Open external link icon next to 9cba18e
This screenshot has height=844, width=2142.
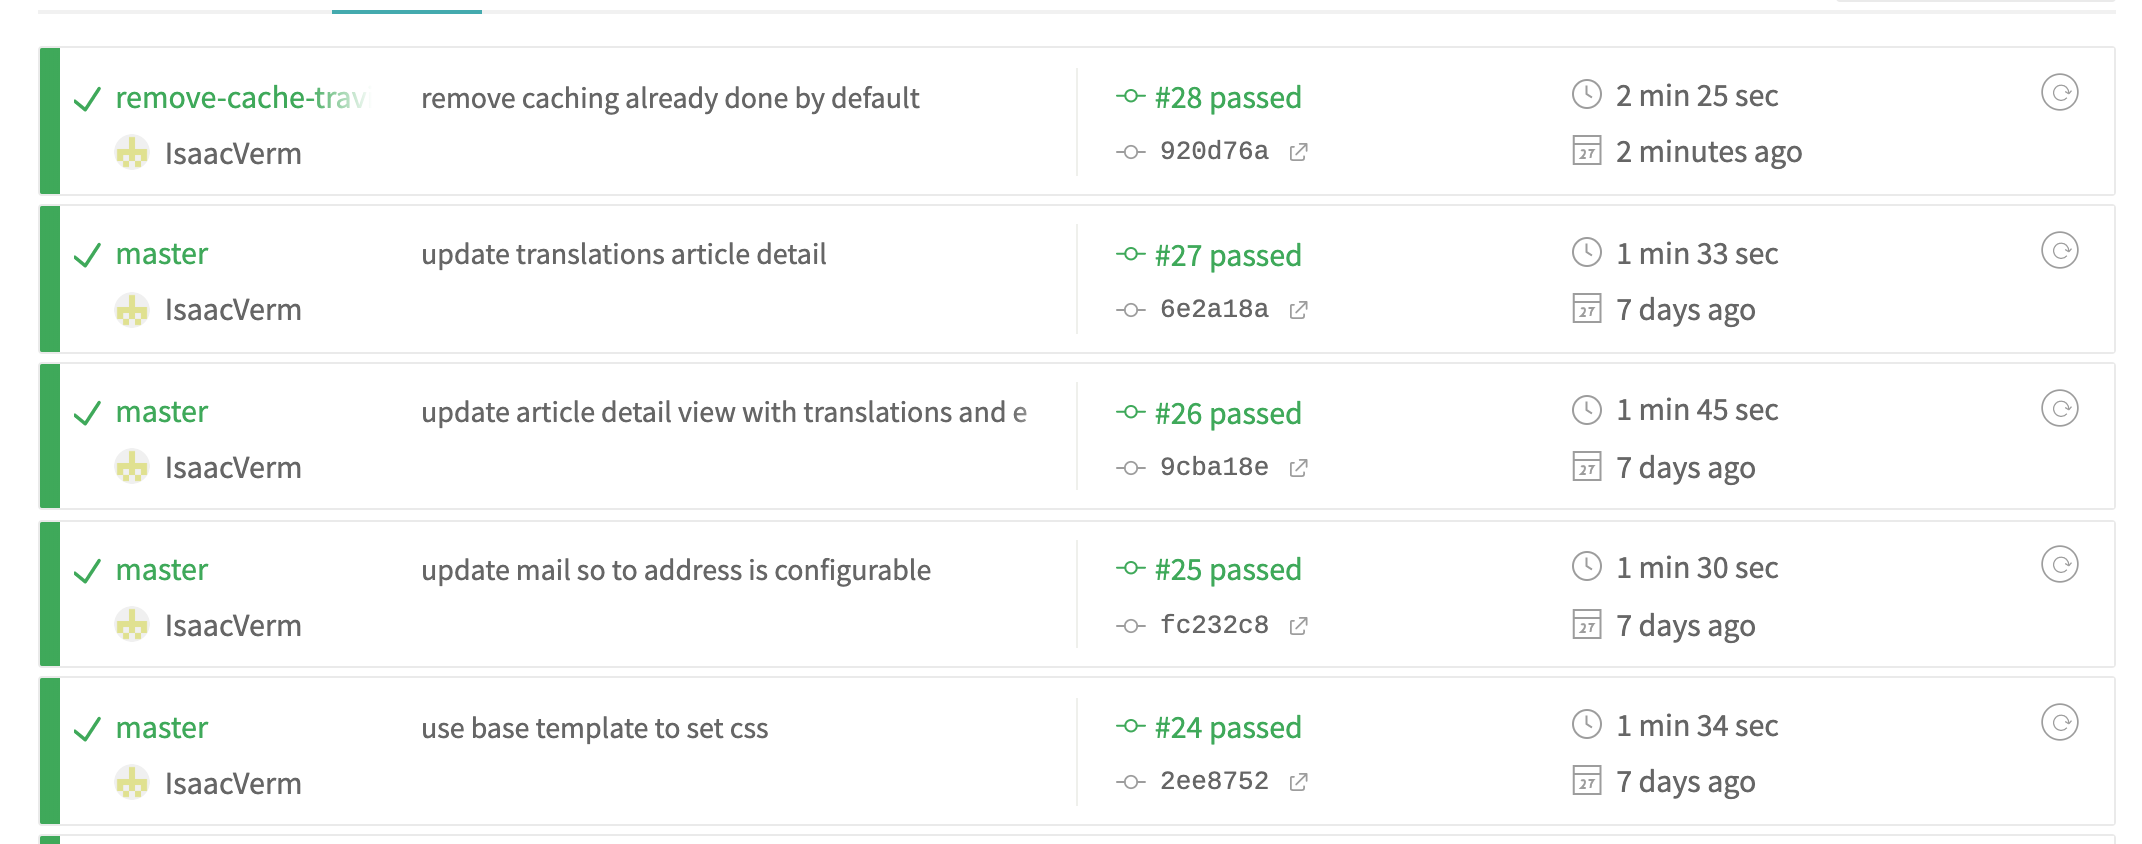1298,468
